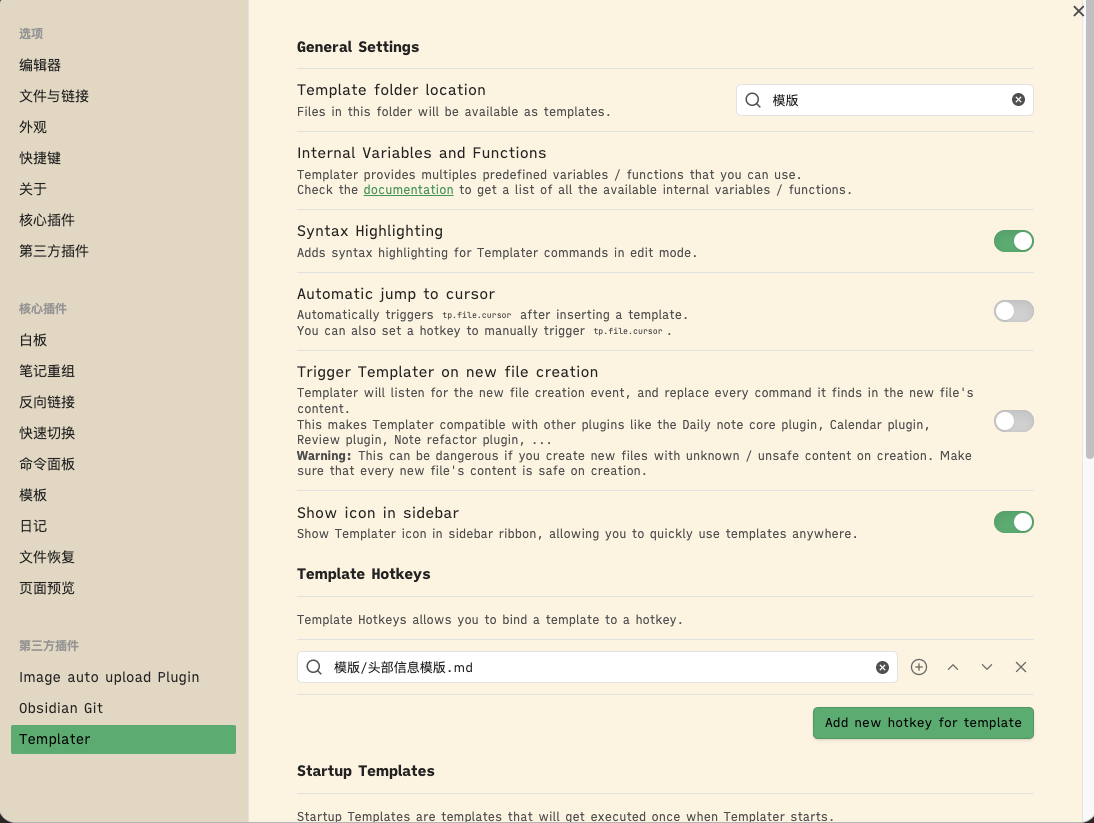Click search icon in the hotkey template field
This screenshot has width=1094, height=823.
(314, 667)
